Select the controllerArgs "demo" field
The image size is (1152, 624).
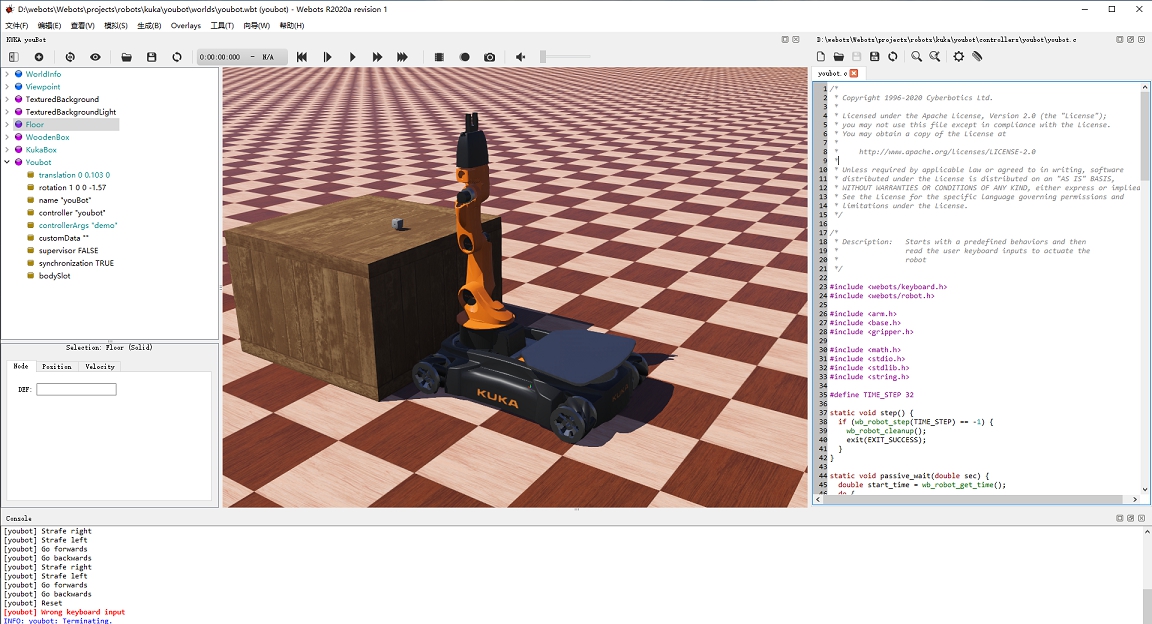78,226
